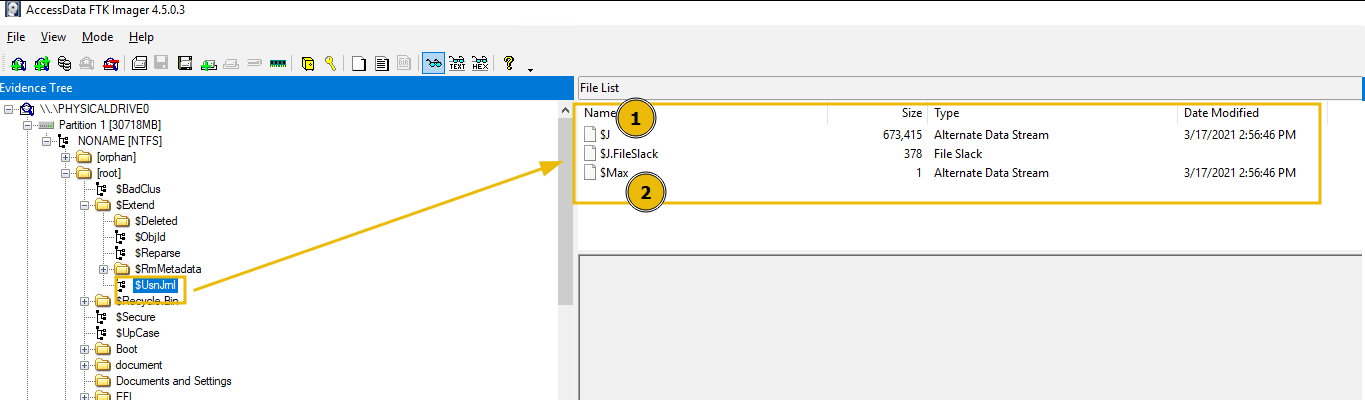Click the Create Custom Content Image icon
Screen dimensions: 1365x400
(x=232, y=63)
